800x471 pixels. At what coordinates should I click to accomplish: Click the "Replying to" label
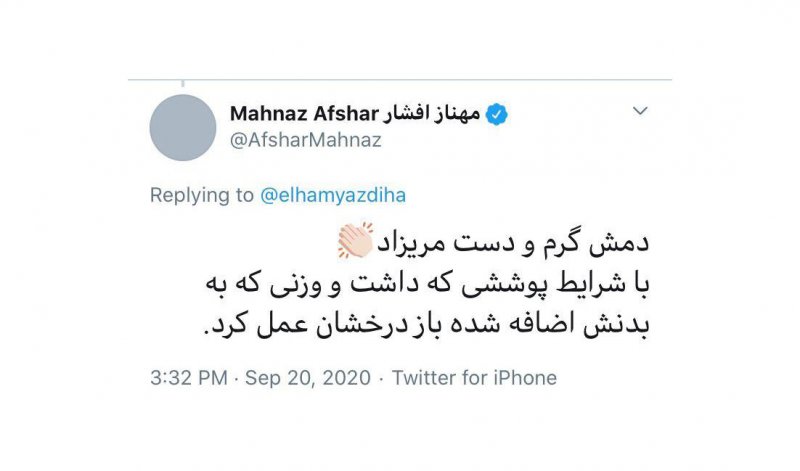point(202,195)
